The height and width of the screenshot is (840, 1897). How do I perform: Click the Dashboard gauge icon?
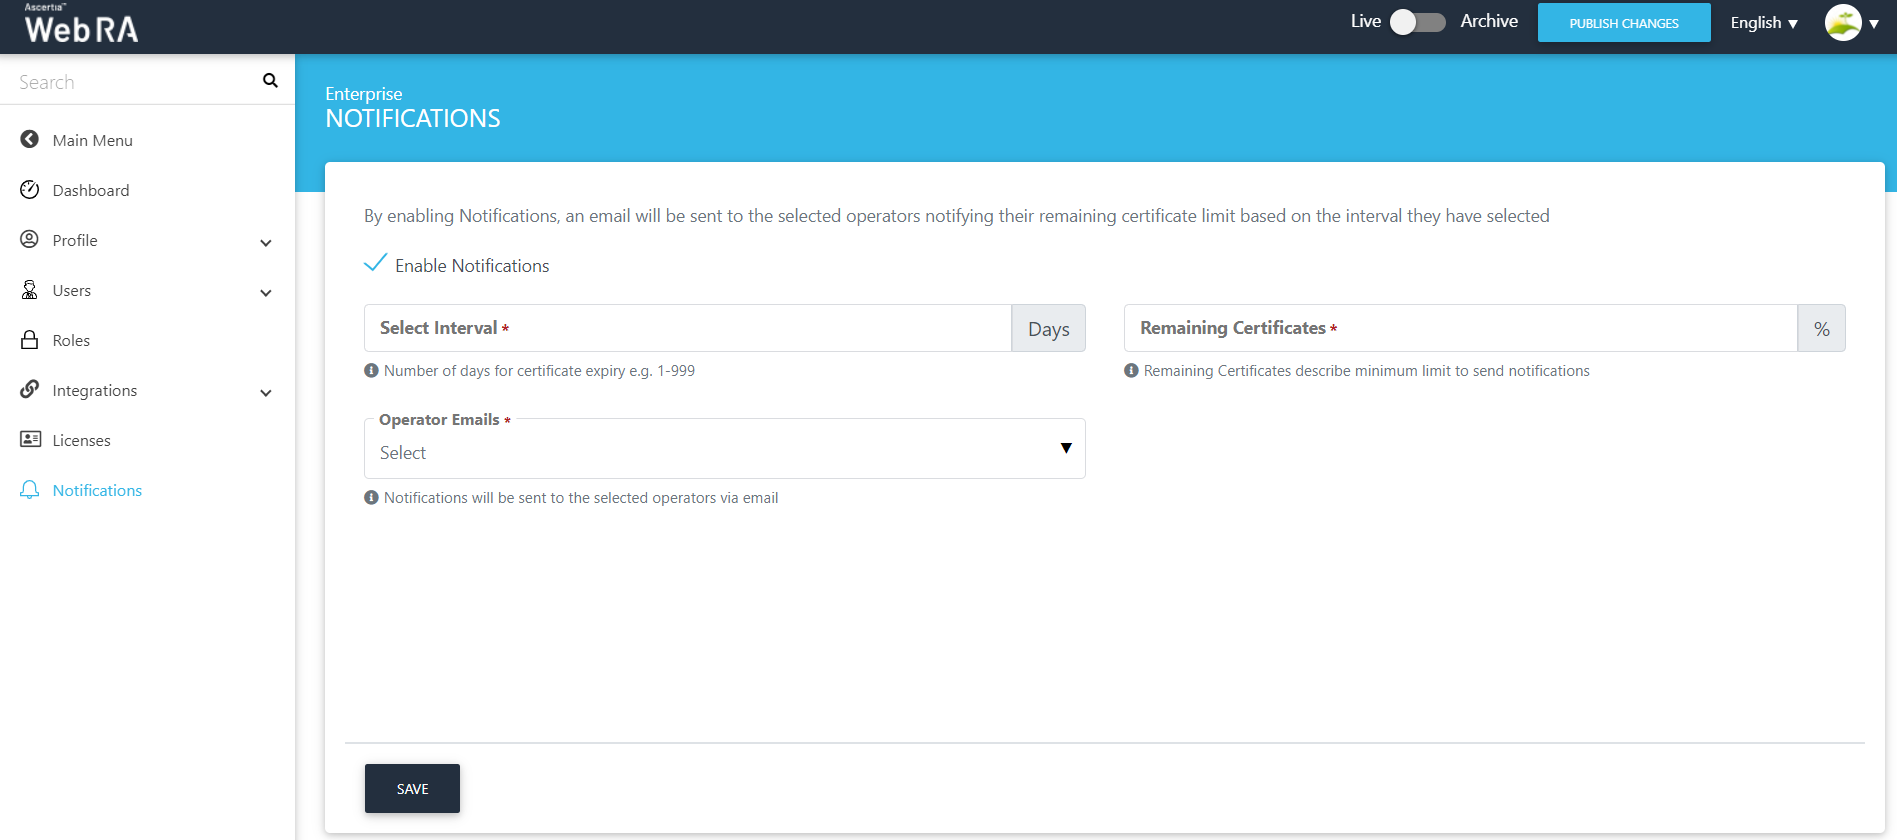pyautogui.click(x=30, y=189)
